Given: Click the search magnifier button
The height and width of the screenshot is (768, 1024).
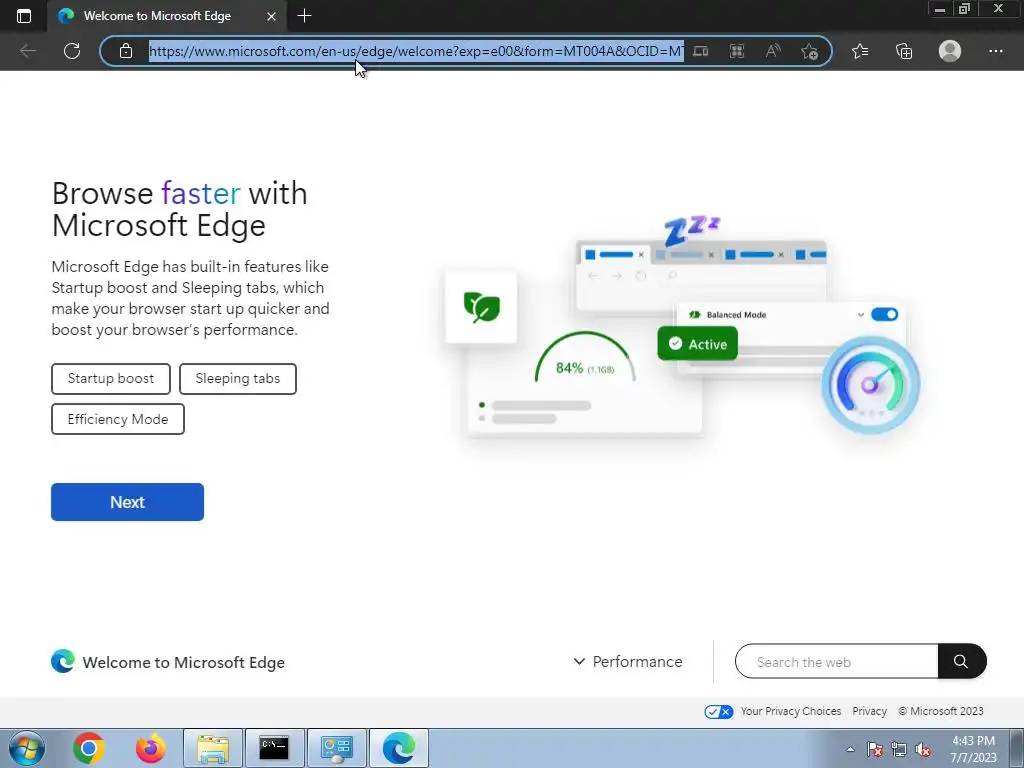Looking at the screenshot, I should click(x=961, y=662).
